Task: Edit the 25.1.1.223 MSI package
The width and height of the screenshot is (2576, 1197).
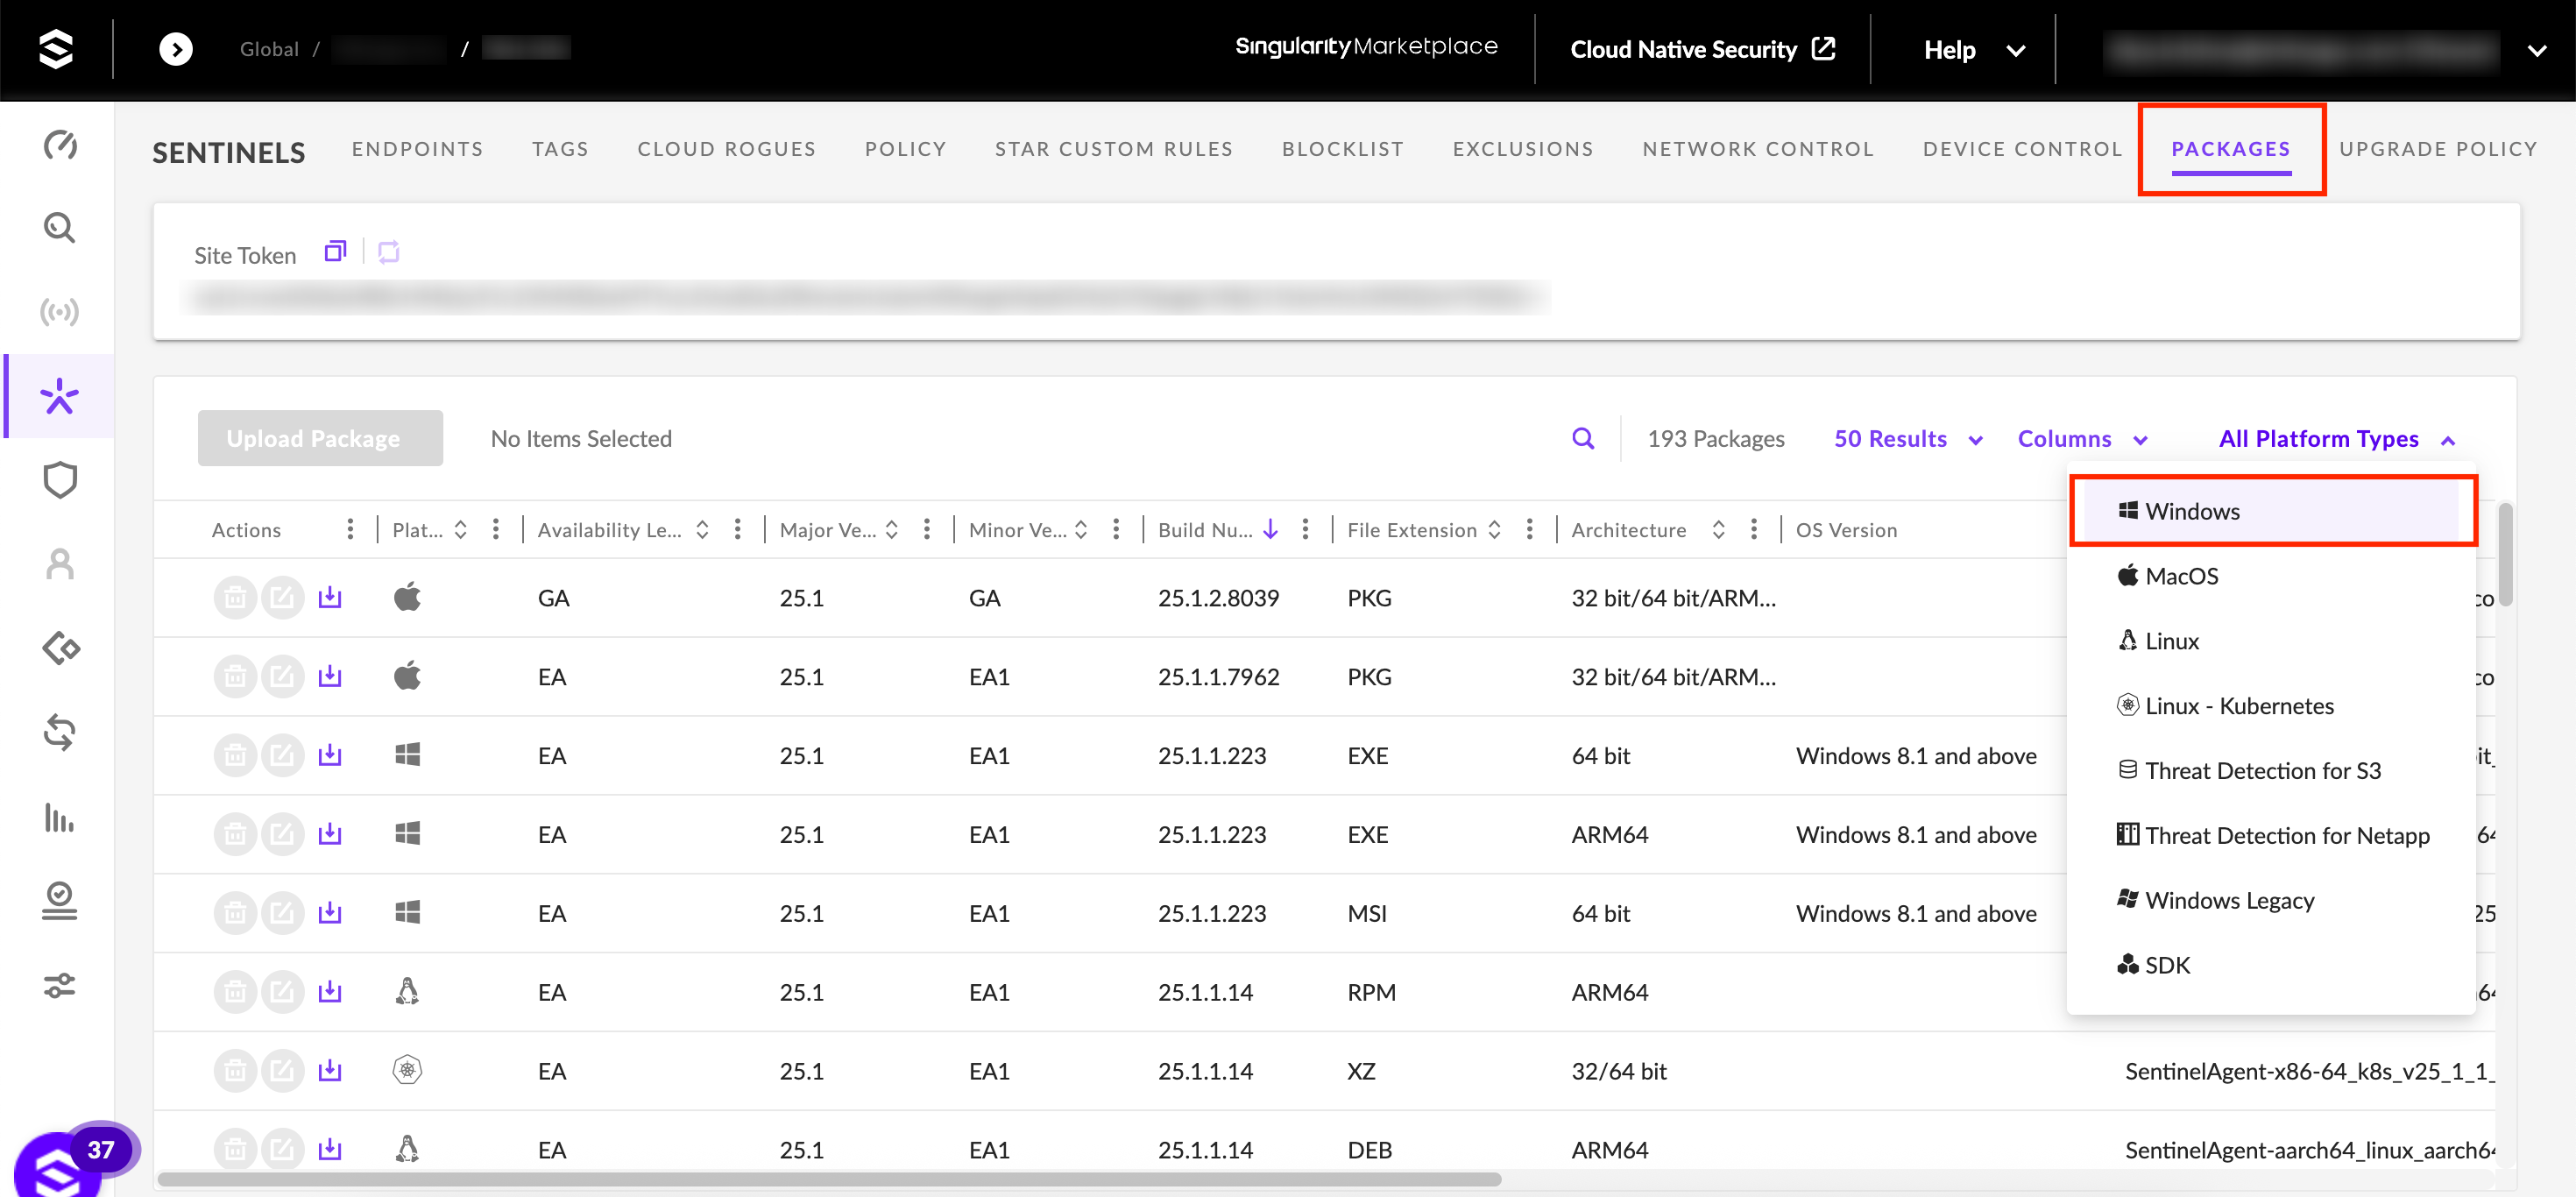Action: pyautogui.click(x=283, y=913)
